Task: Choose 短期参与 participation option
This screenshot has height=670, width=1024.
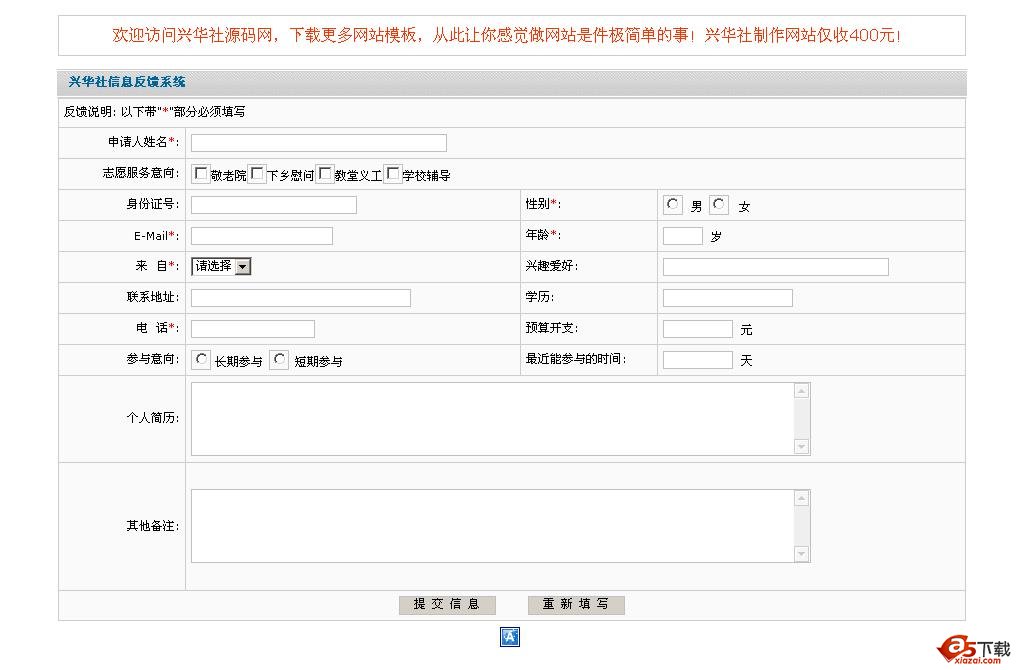Action: (279, 360)
